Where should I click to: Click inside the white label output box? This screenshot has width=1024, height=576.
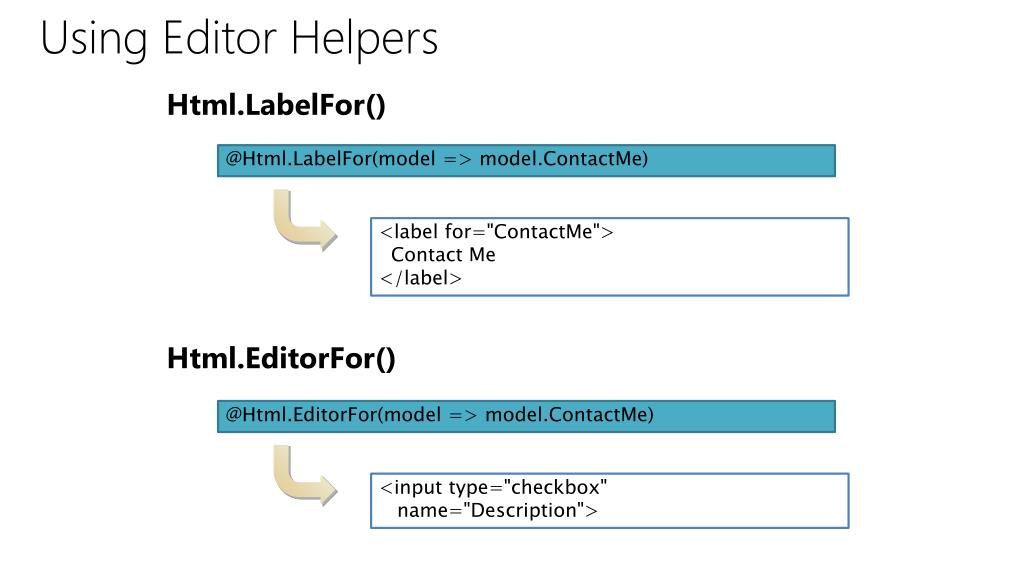[x=610, y=257]
